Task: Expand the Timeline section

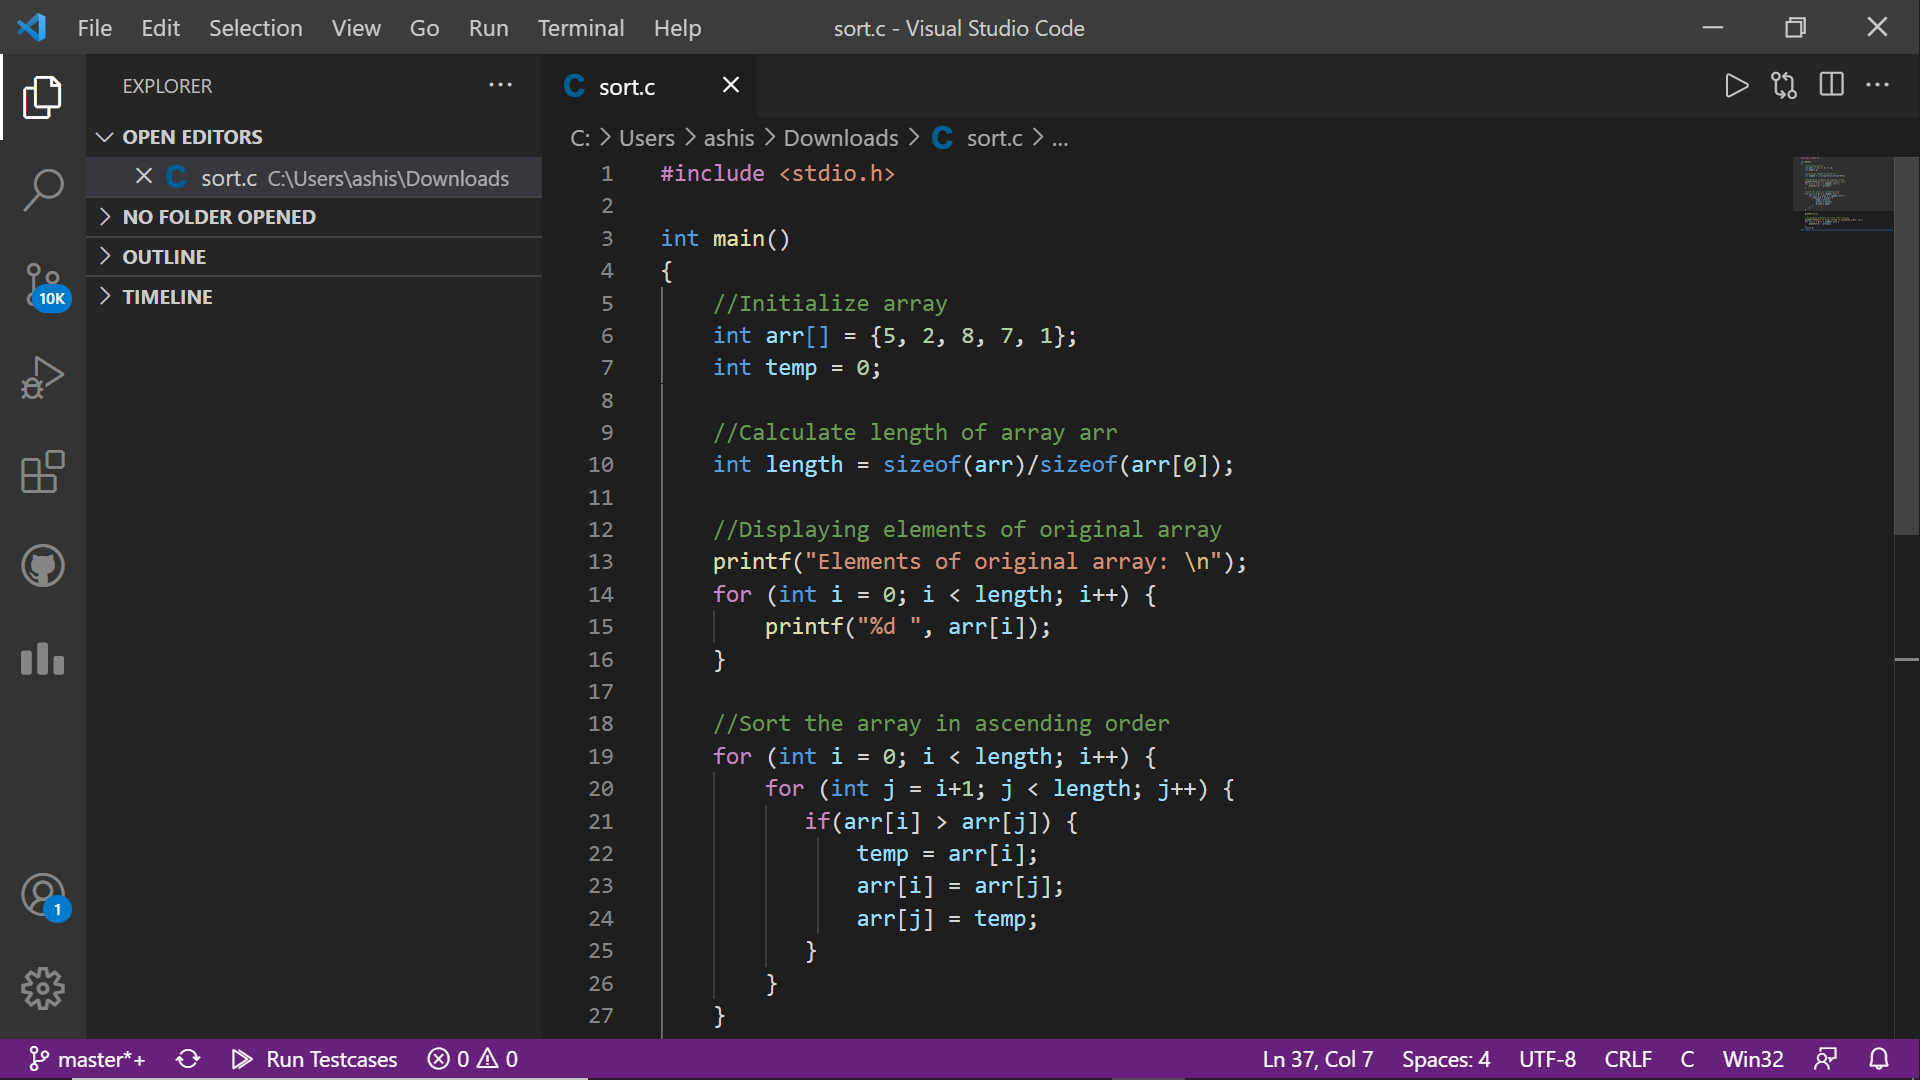Action: coord(167,297)
